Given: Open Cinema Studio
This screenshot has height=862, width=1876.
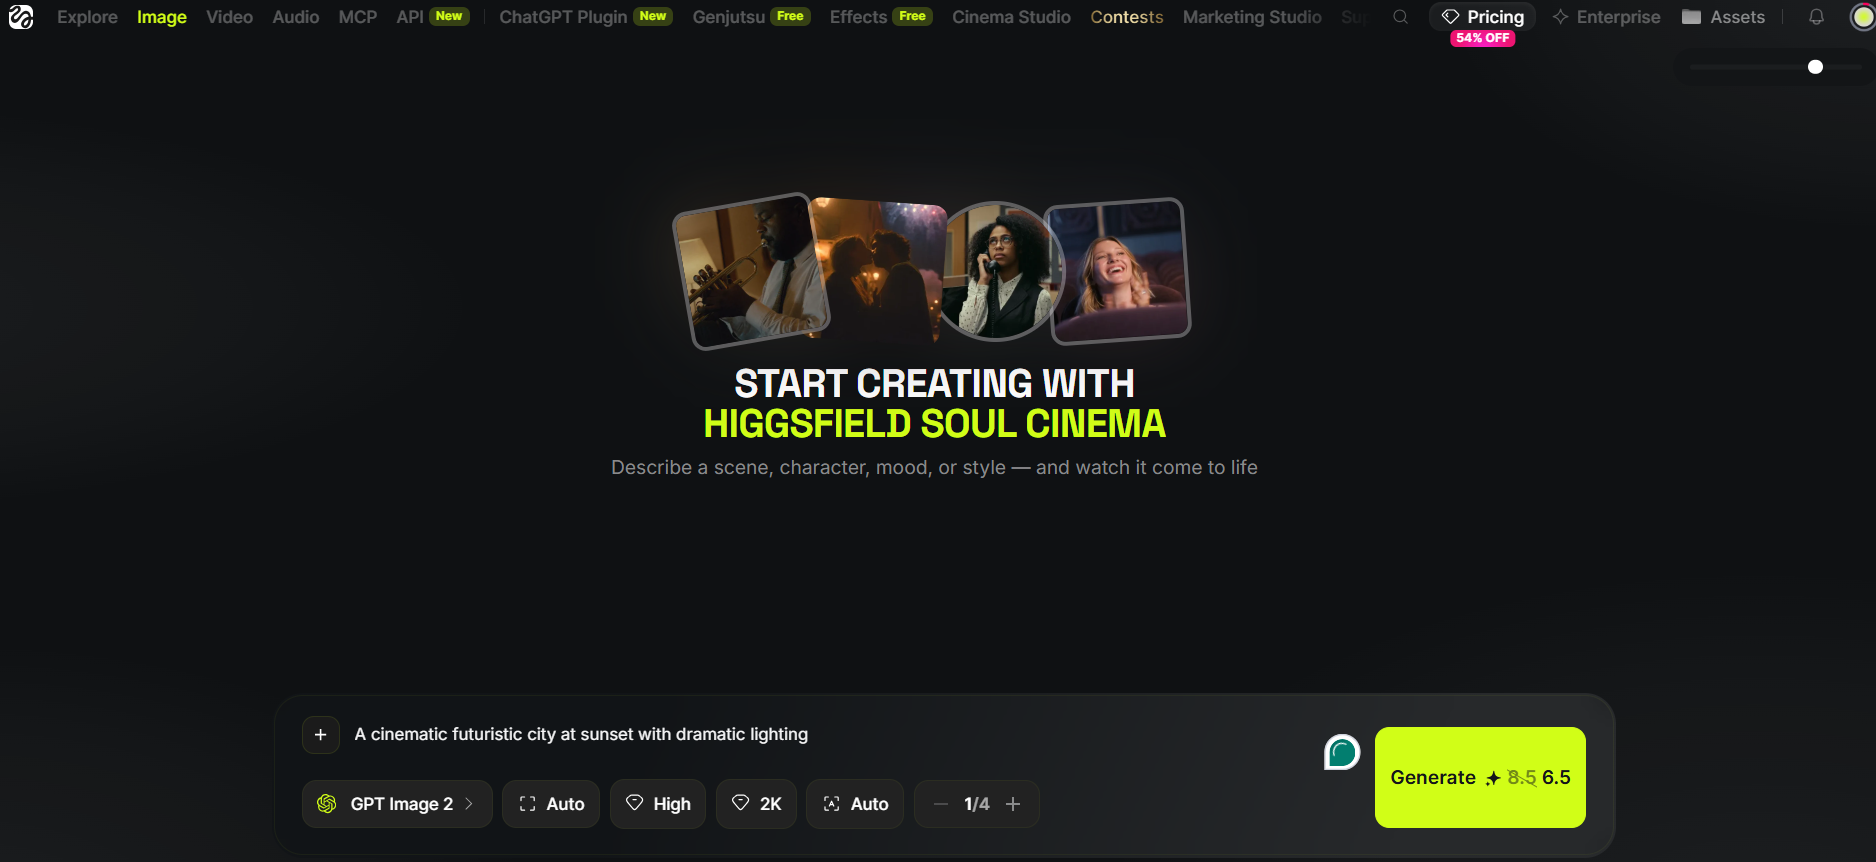Looking at the screenshot, I should [1011, 17].
